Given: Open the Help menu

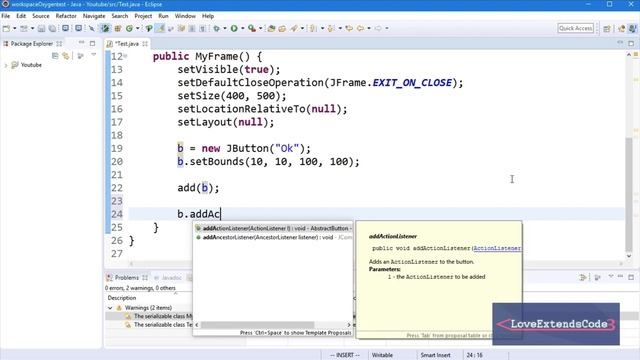Looking at the screenshot, I should [208, 16].
